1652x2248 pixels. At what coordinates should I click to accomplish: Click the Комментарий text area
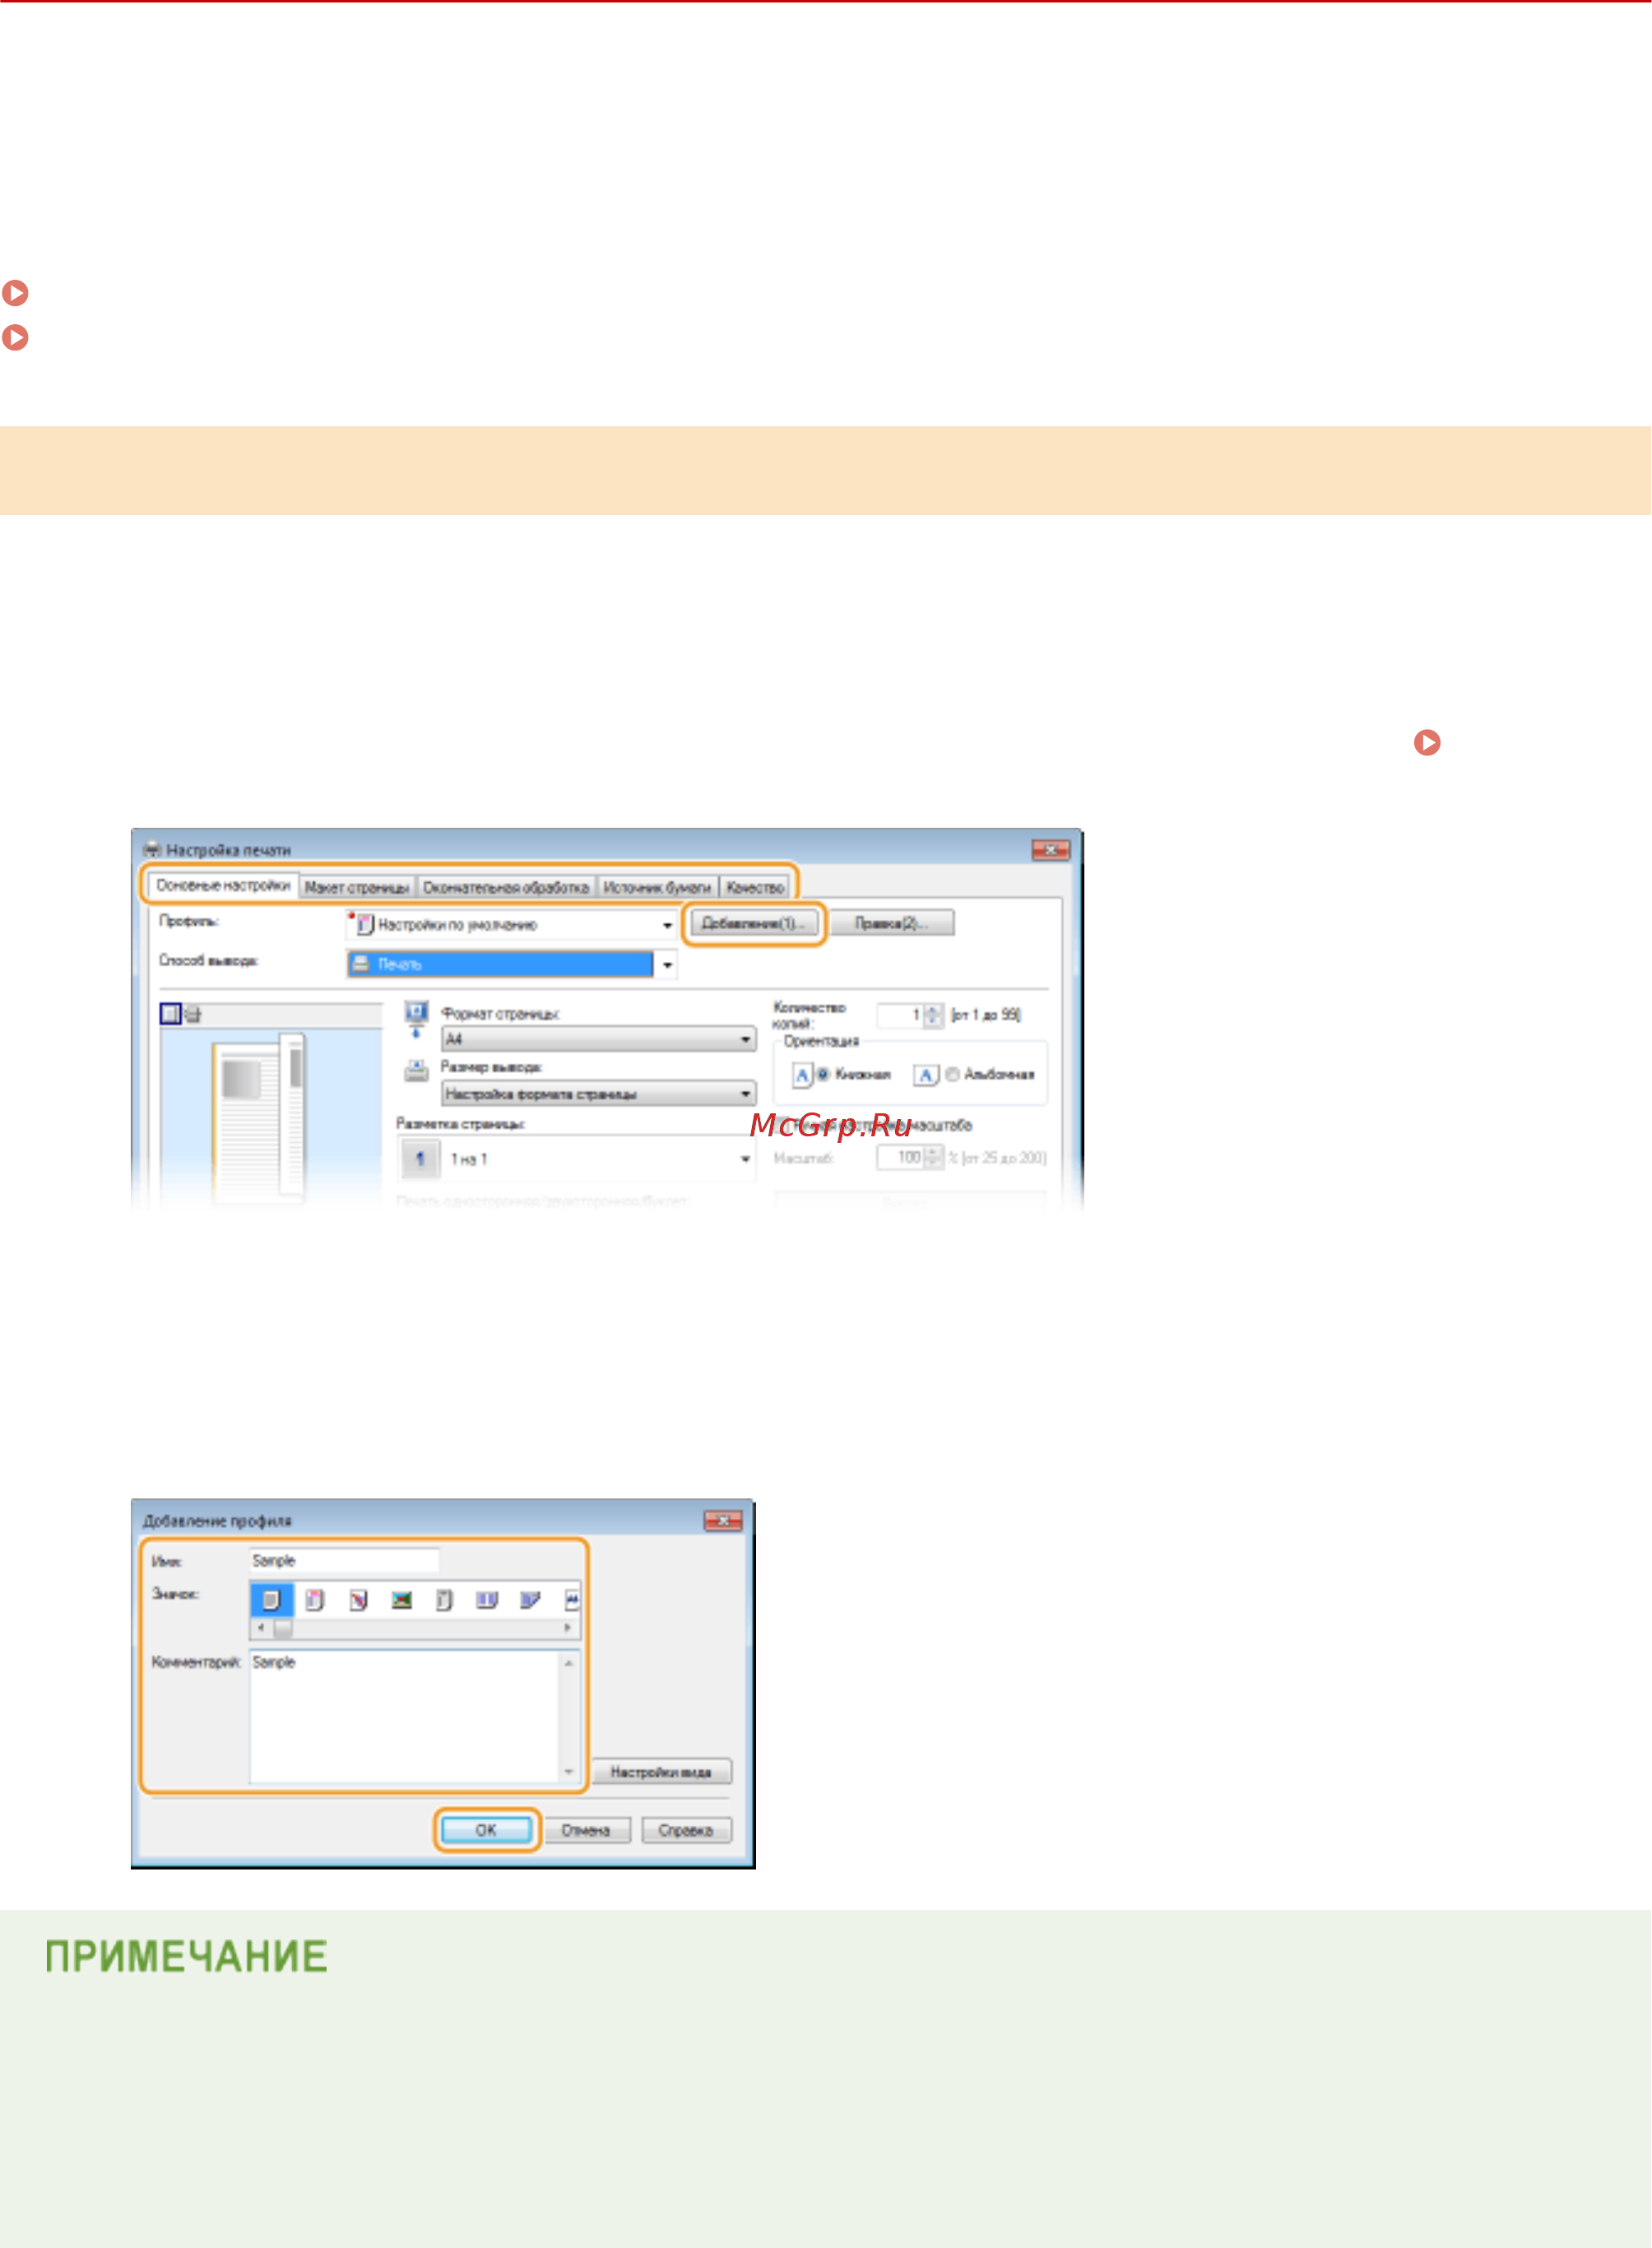point(404,1717)
